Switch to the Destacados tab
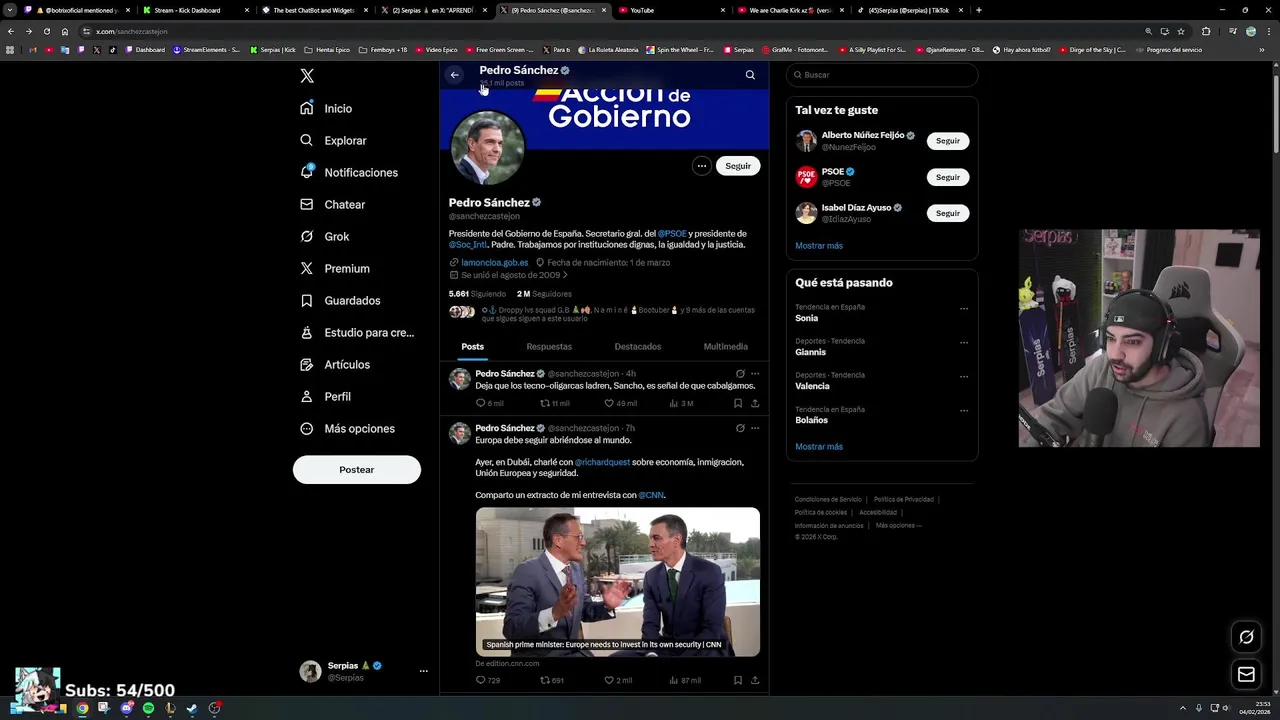Viewport: 1280px width, 720px height. click(x=638, y=347)
